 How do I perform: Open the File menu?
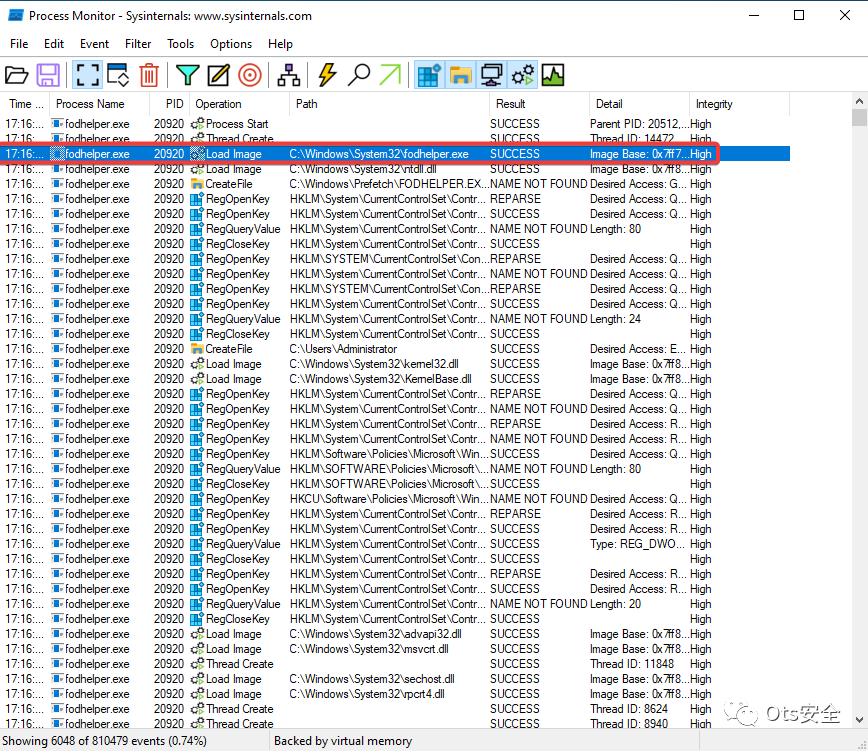tap(19, 44)
